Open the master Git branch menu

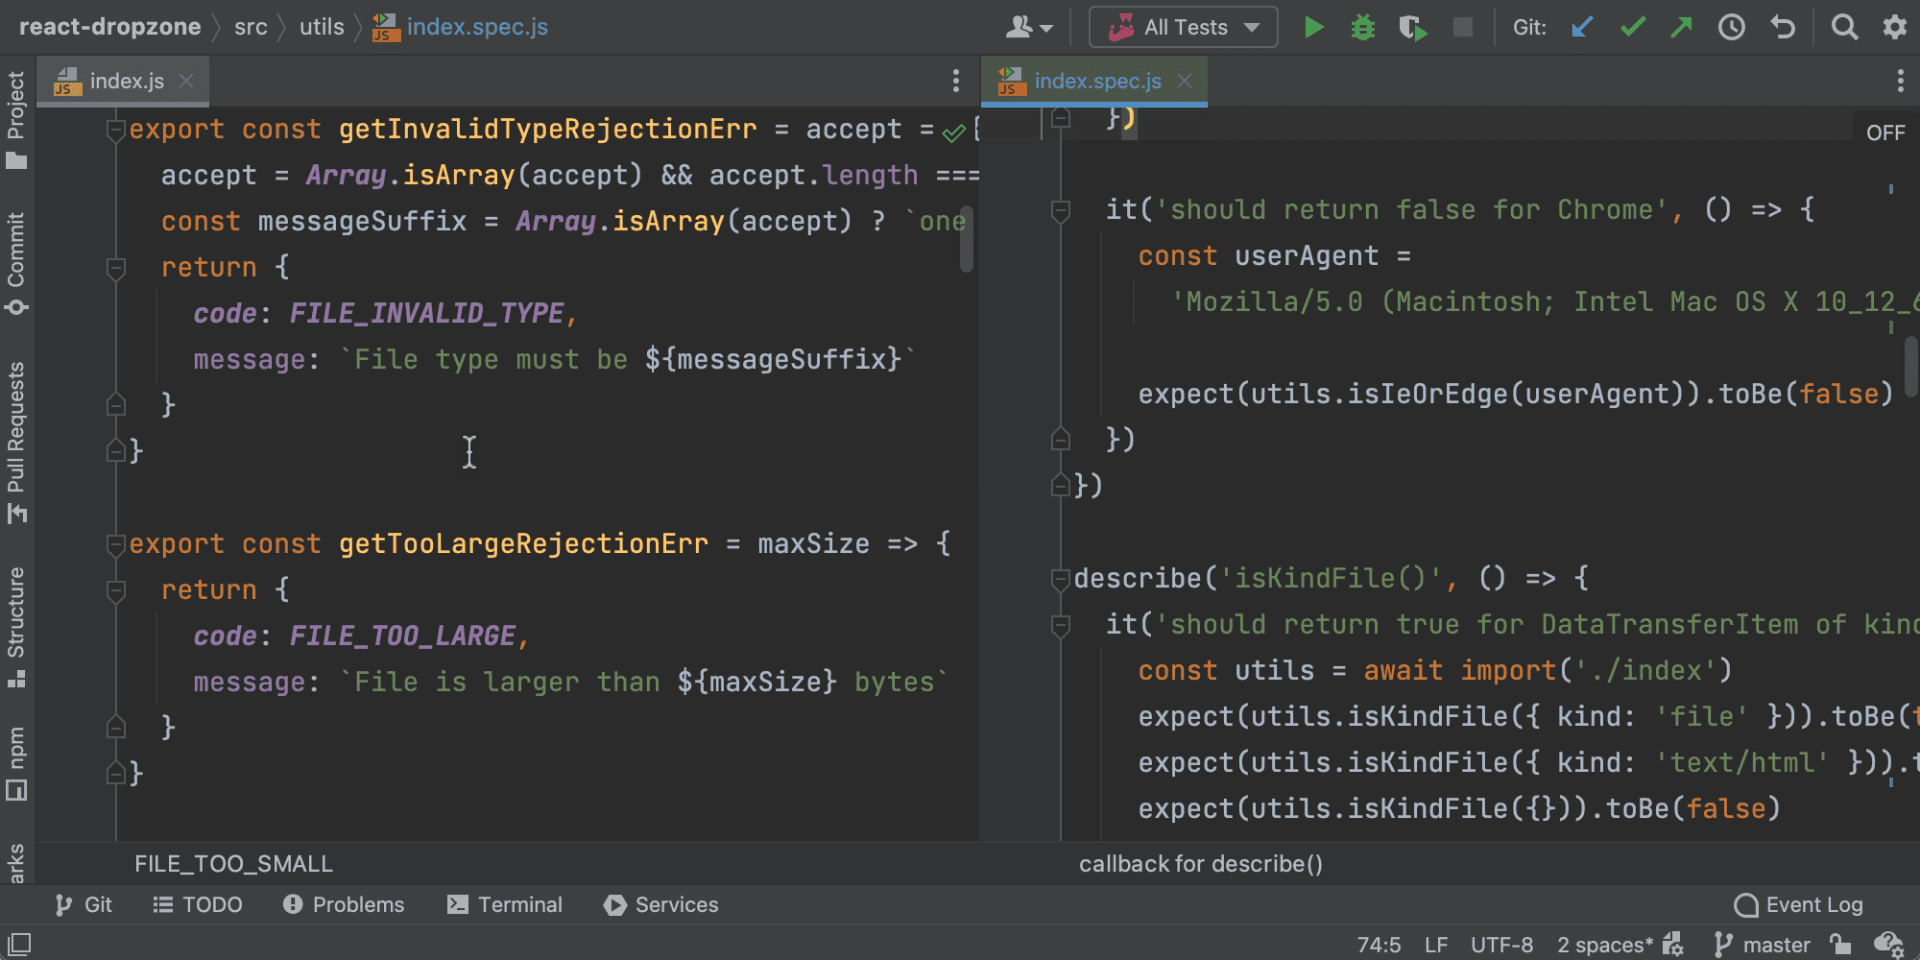[x=1762, y=945]
